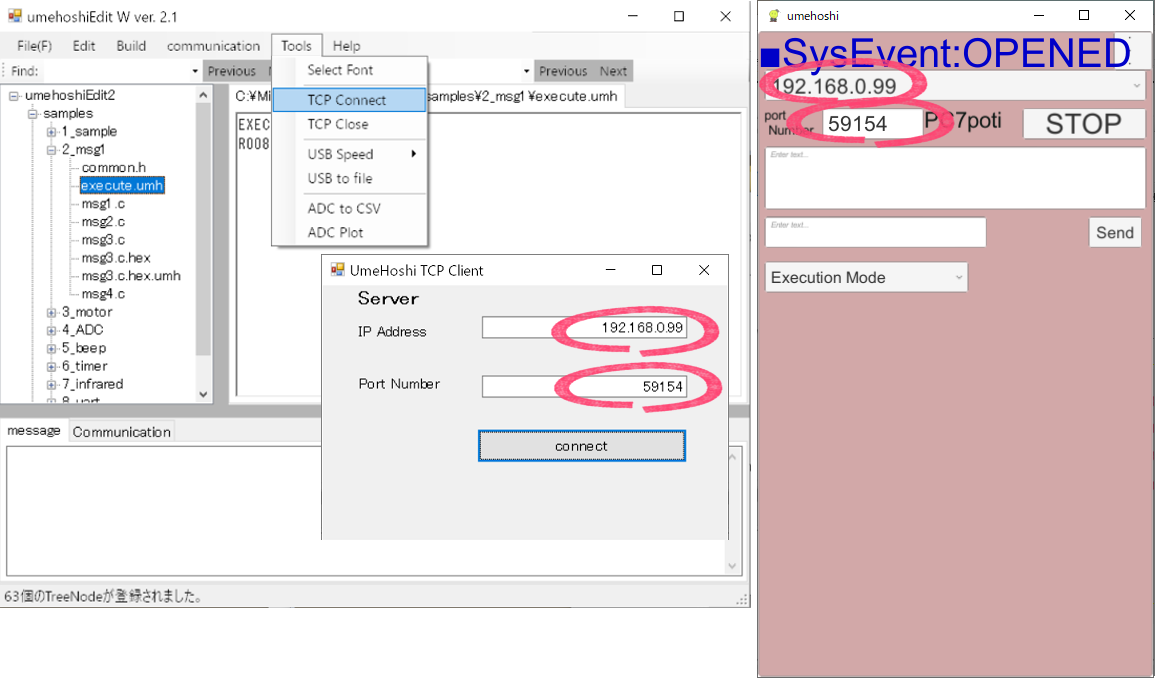Image resolution: width=1155 pixels, height=681 pixels.
Task: Click the umehoshiEdit W application title icon
Action: click(14, 16)
